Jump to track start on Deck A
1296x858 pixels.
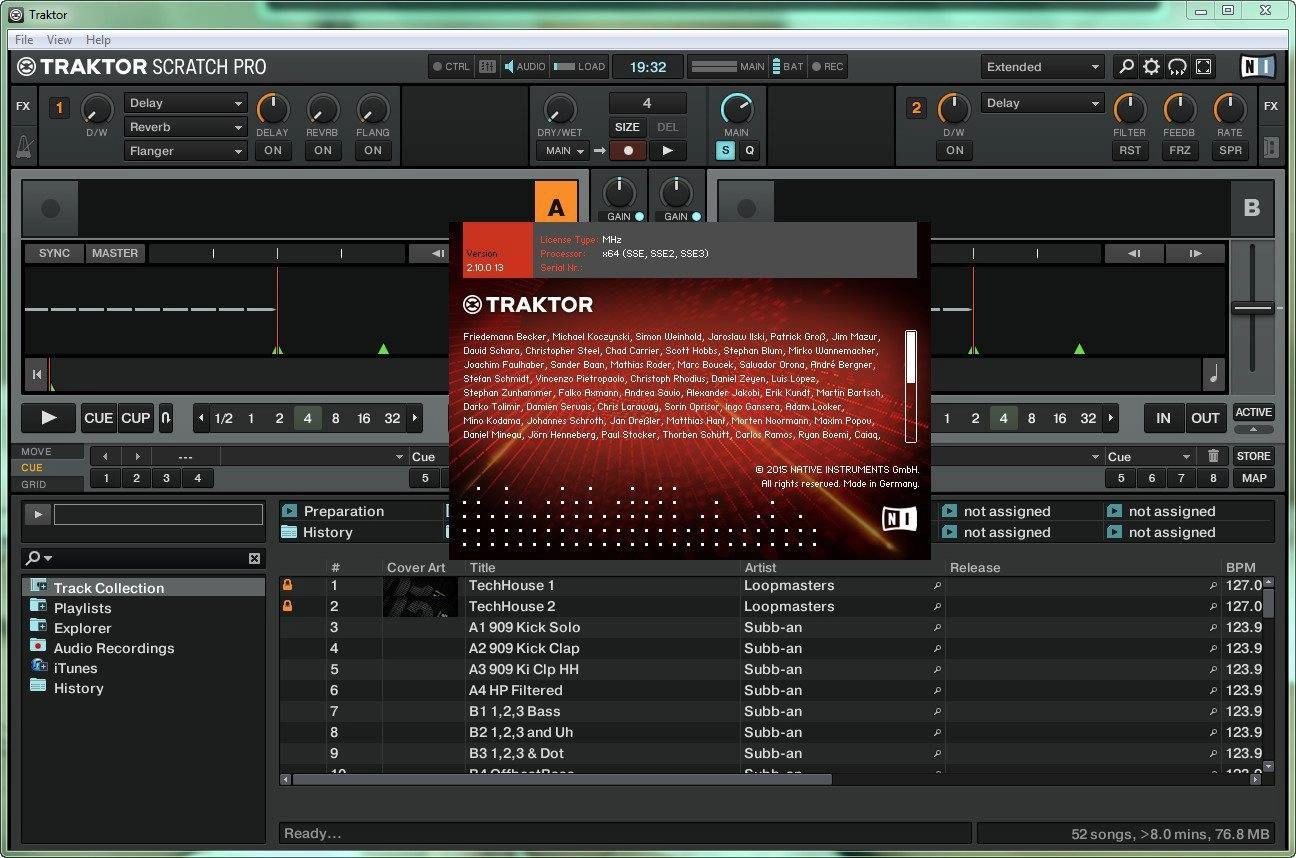[37, 374]
